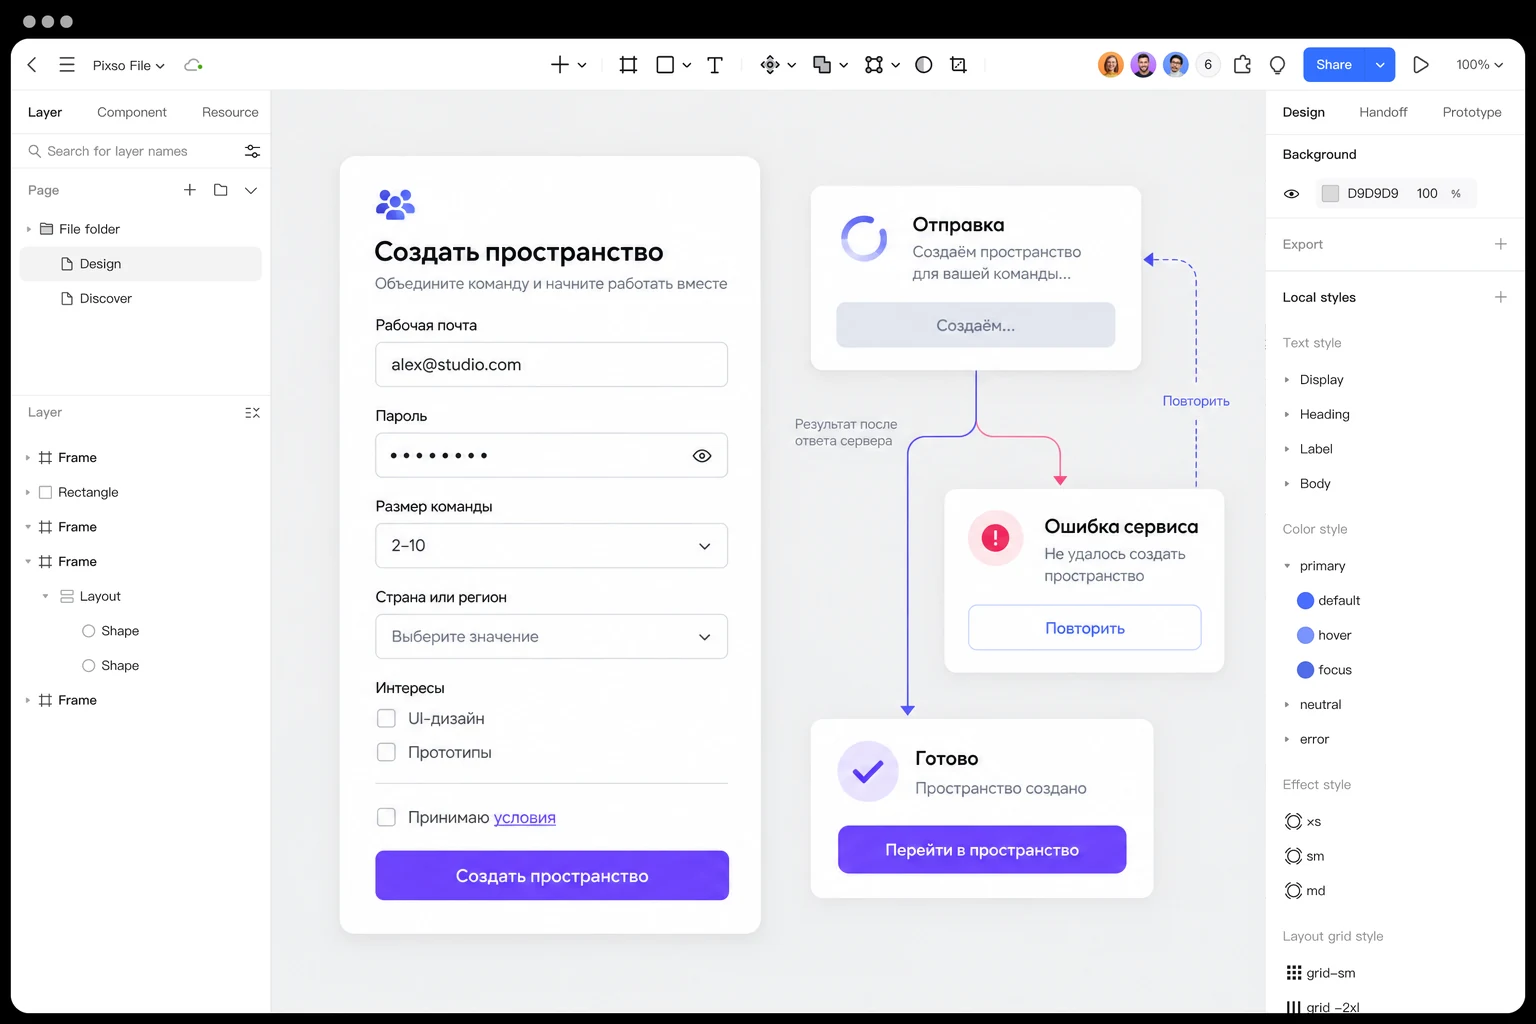Collapse the primary color style group
The image size is (1536, 1024).
1287,566
